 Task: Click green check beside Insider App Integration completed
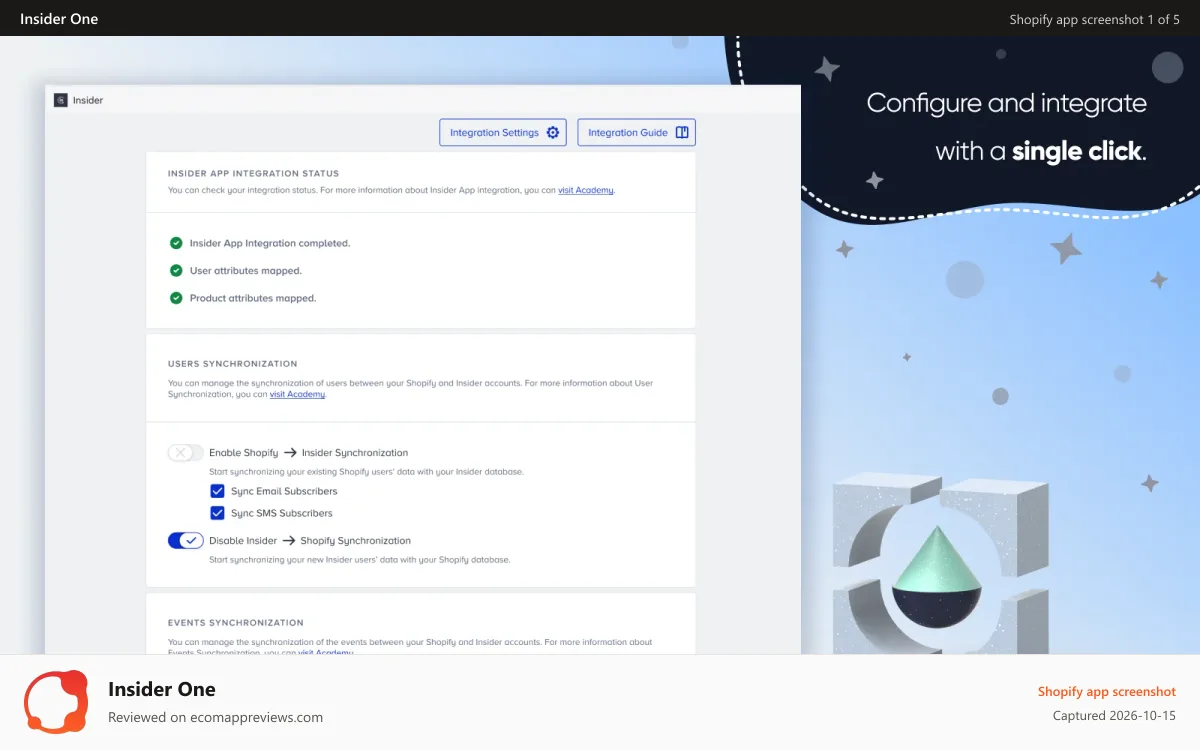[176, 243]
